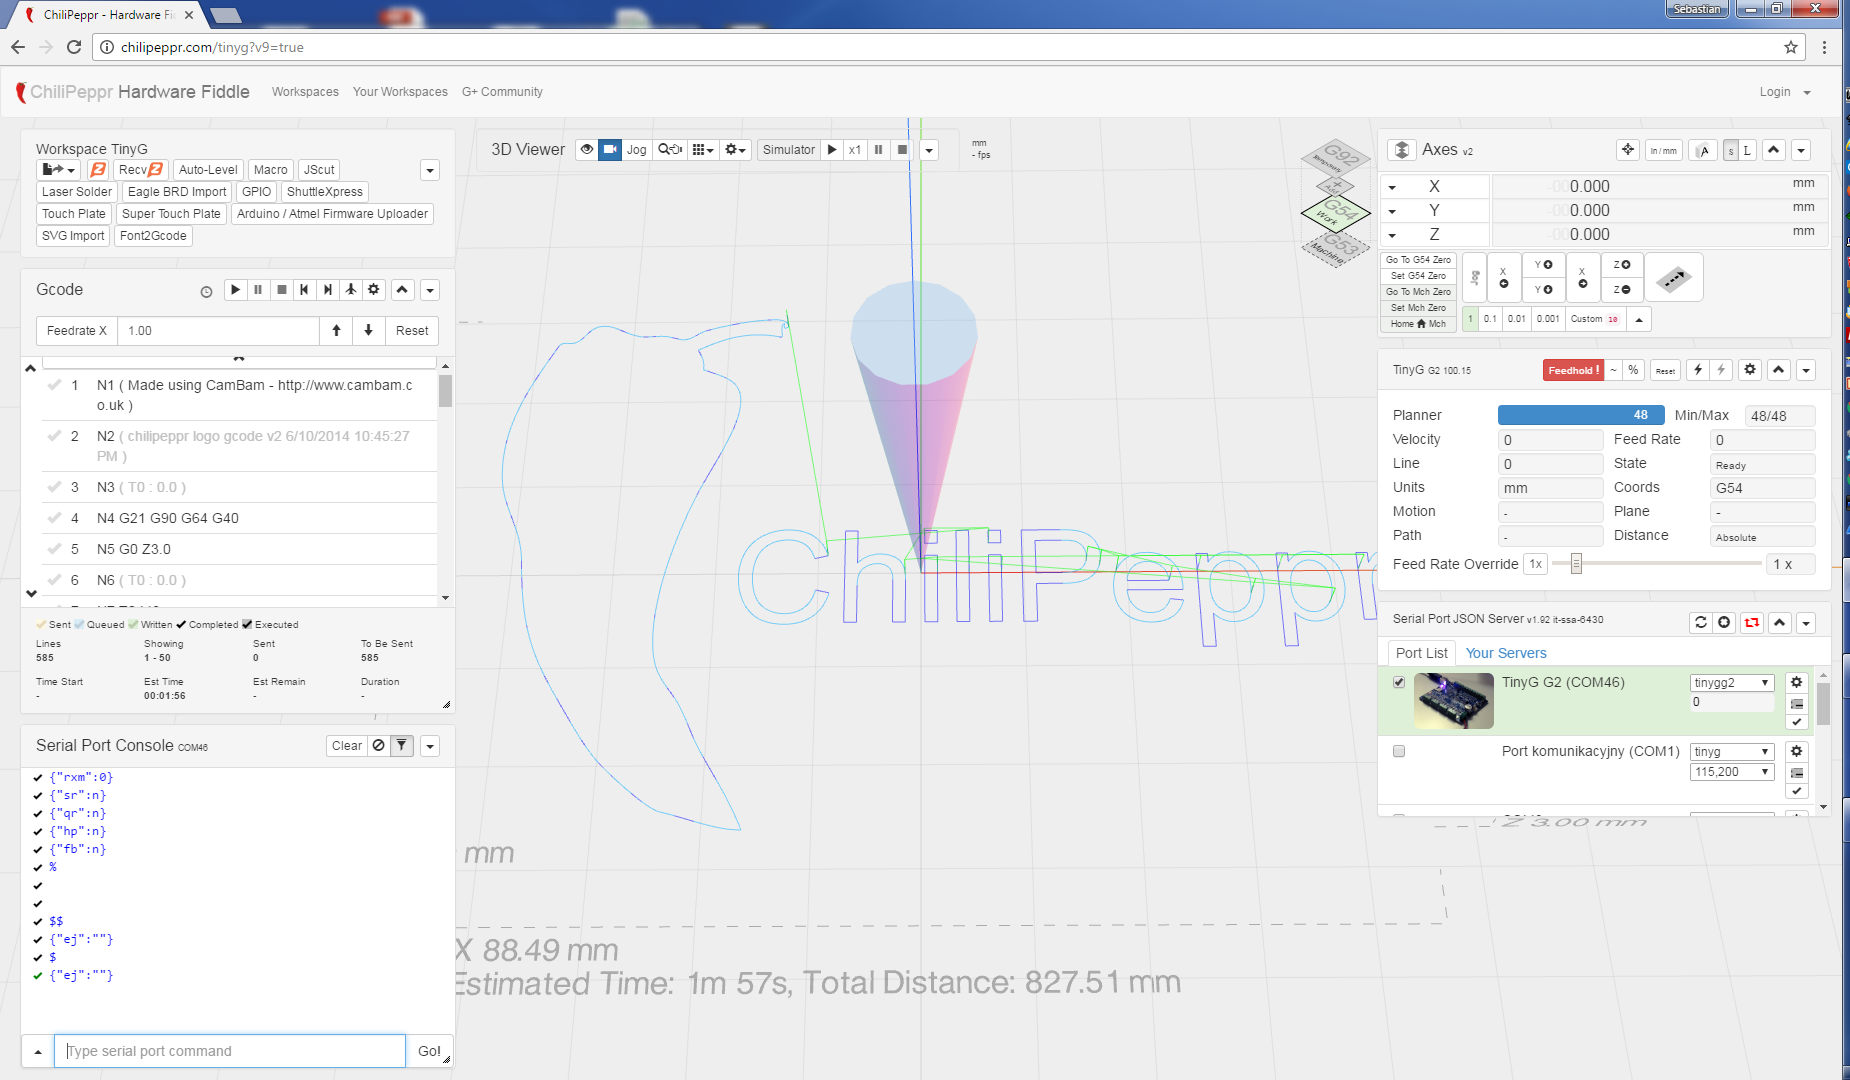This screenshot has width=1850, height=1080.
Task: Jog Z axis down
Action: pyautogui.click(x=1622, y=290)
